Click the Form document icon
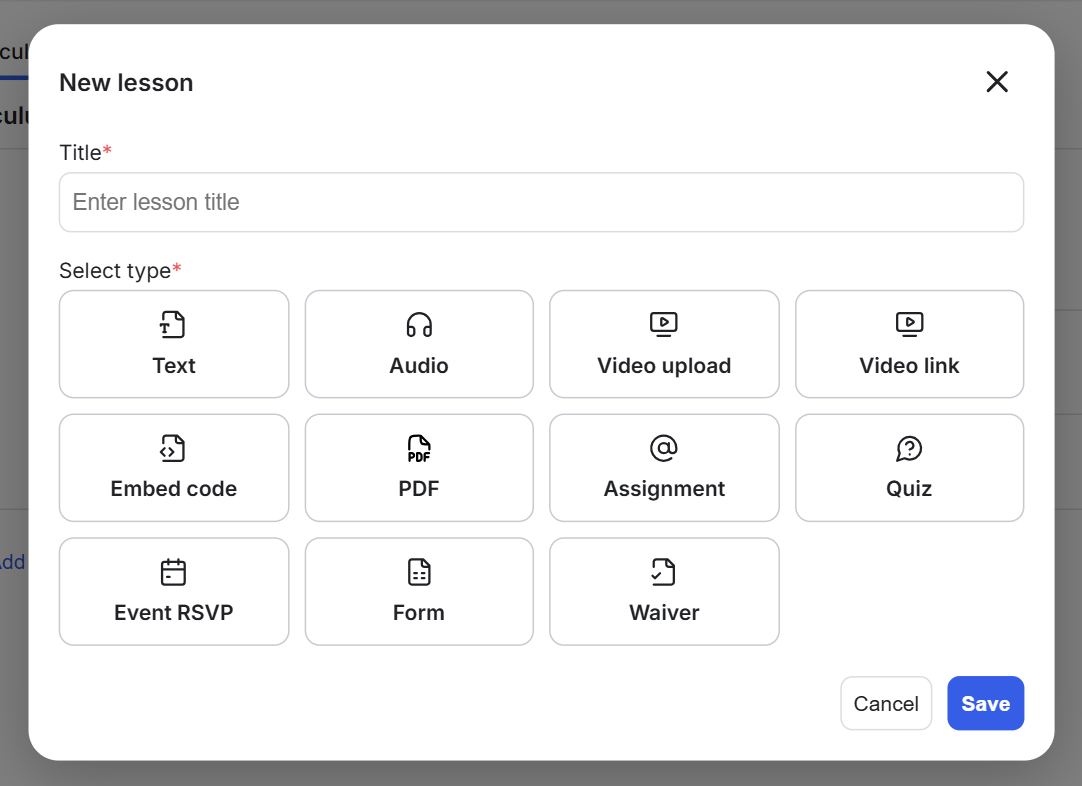The width and height of the screenshot is (1082, 786). pyautogui.click(x=419, y=572)
